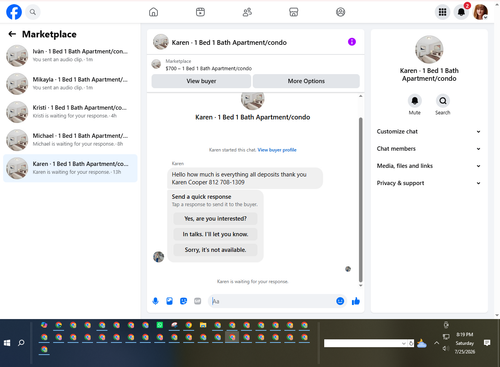Click the $700 listing title under Marketplace

click(209, 68)
